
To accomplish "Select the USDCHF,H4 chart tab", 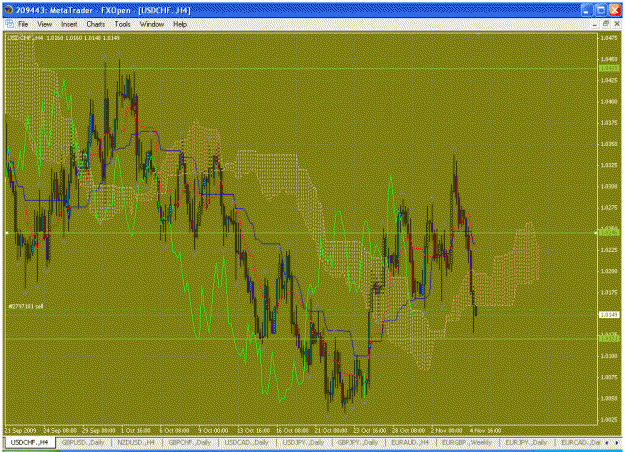I will pos(29,442).
